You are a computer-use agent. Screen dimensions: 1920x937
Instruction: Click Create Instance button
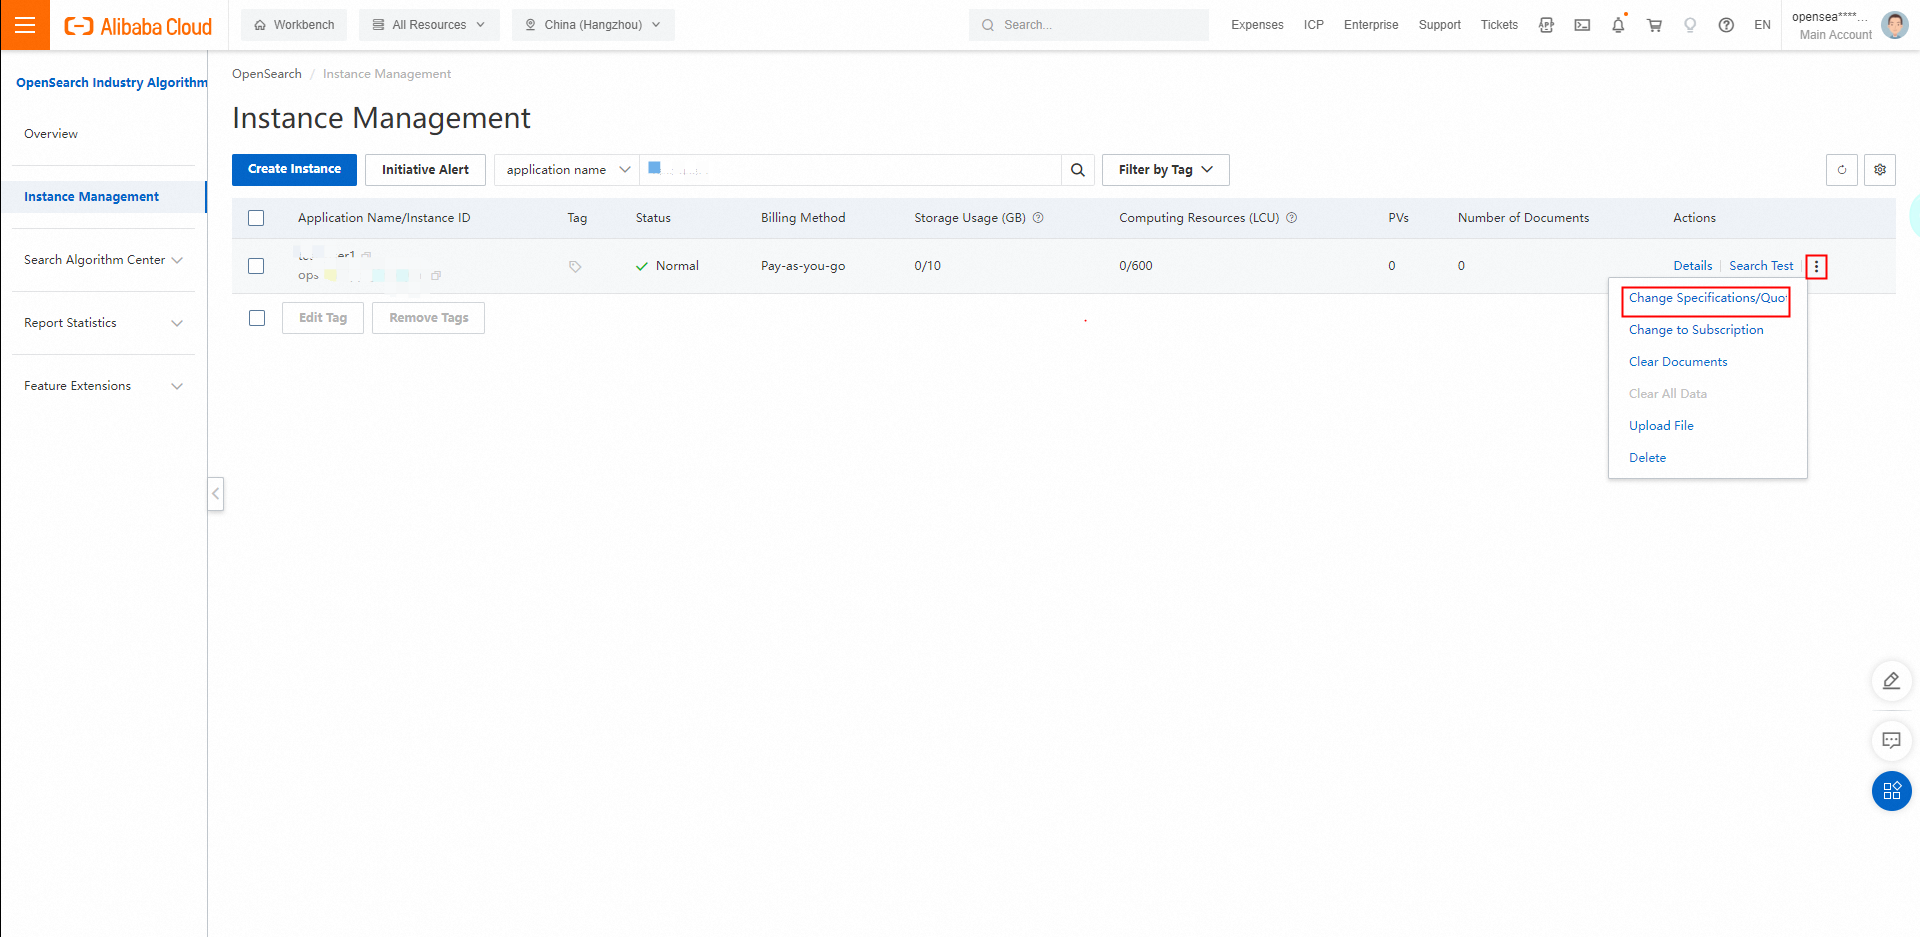(294, 170)
